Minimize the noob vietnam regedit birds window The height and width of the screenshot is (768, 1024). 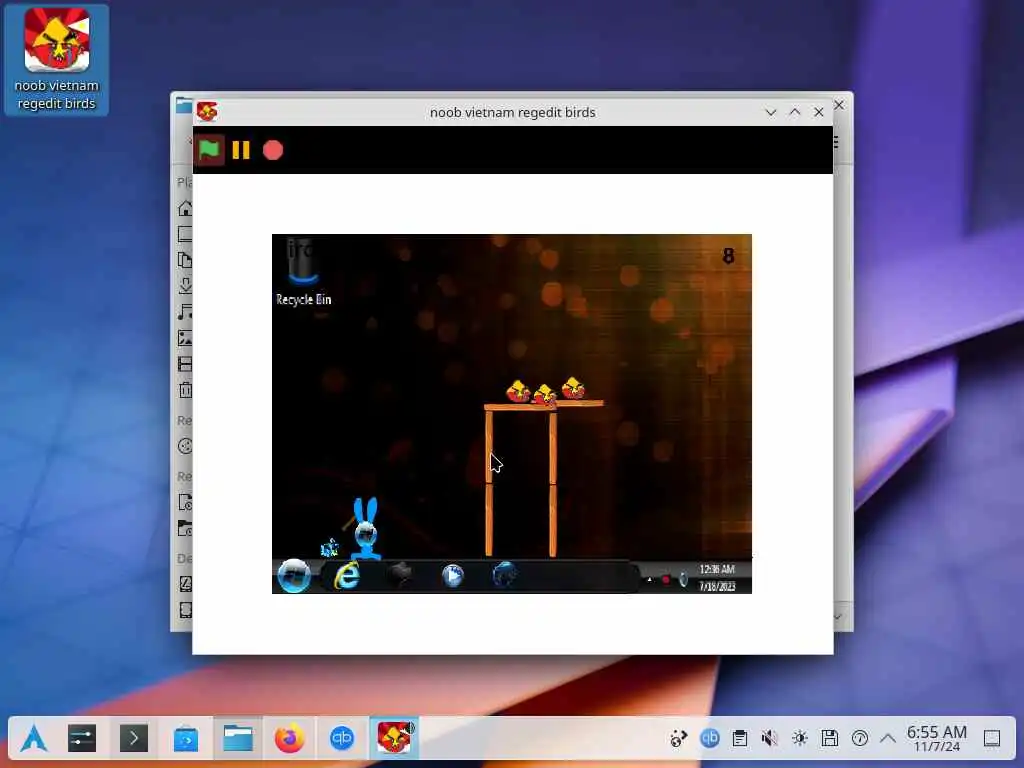click(x=771, y=112)
